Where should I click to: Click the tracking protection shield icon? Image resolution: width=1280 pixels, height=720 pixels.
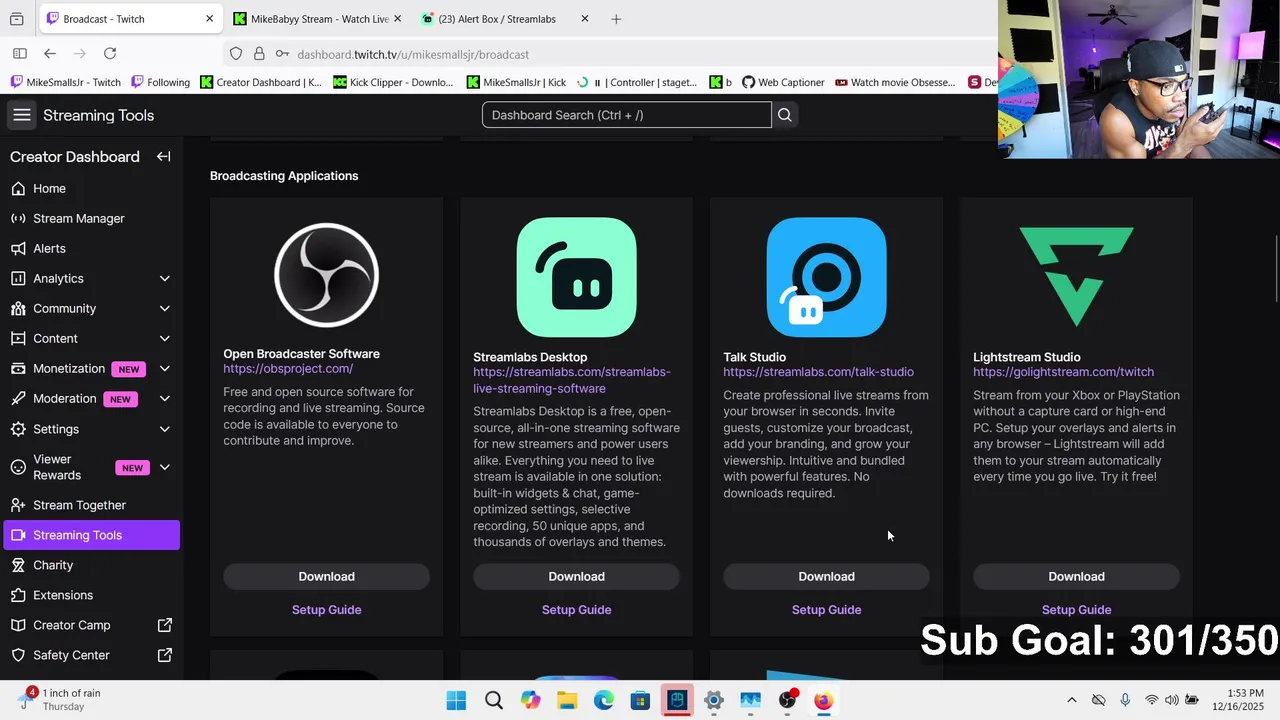[x=236, y=54]
